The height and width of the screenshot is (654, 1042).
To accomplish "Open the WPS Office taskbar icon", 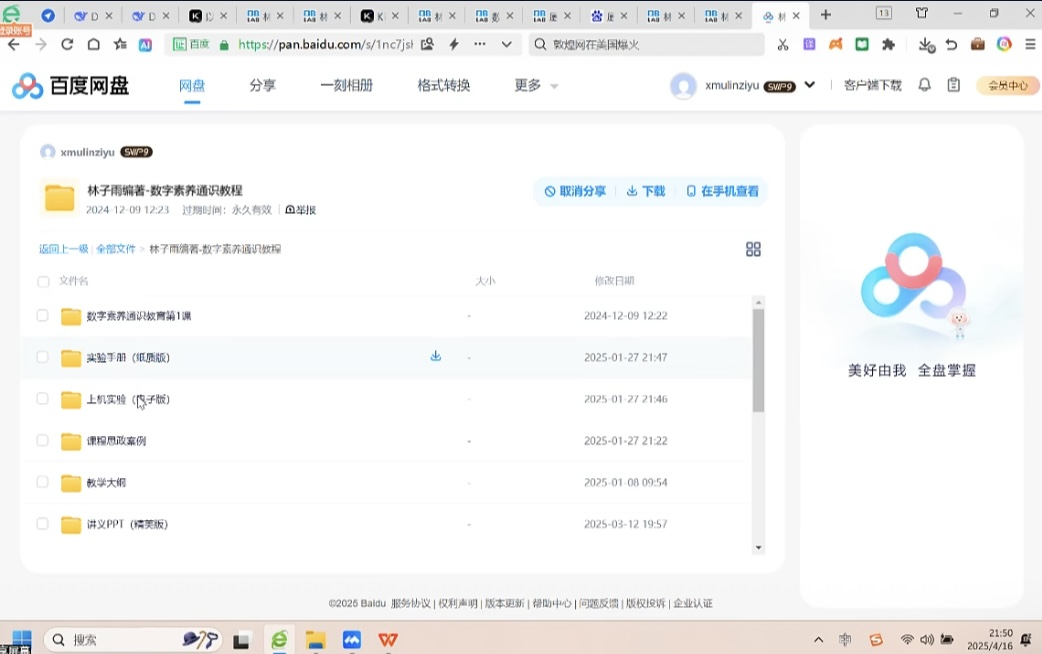I will 388,640.
